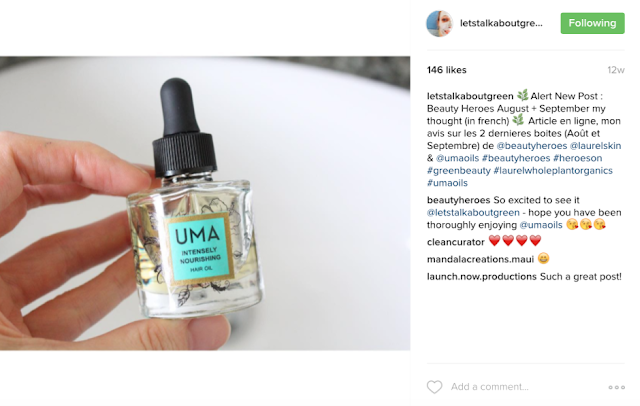Open the #heroeson hashtag

tap(578, 158)
